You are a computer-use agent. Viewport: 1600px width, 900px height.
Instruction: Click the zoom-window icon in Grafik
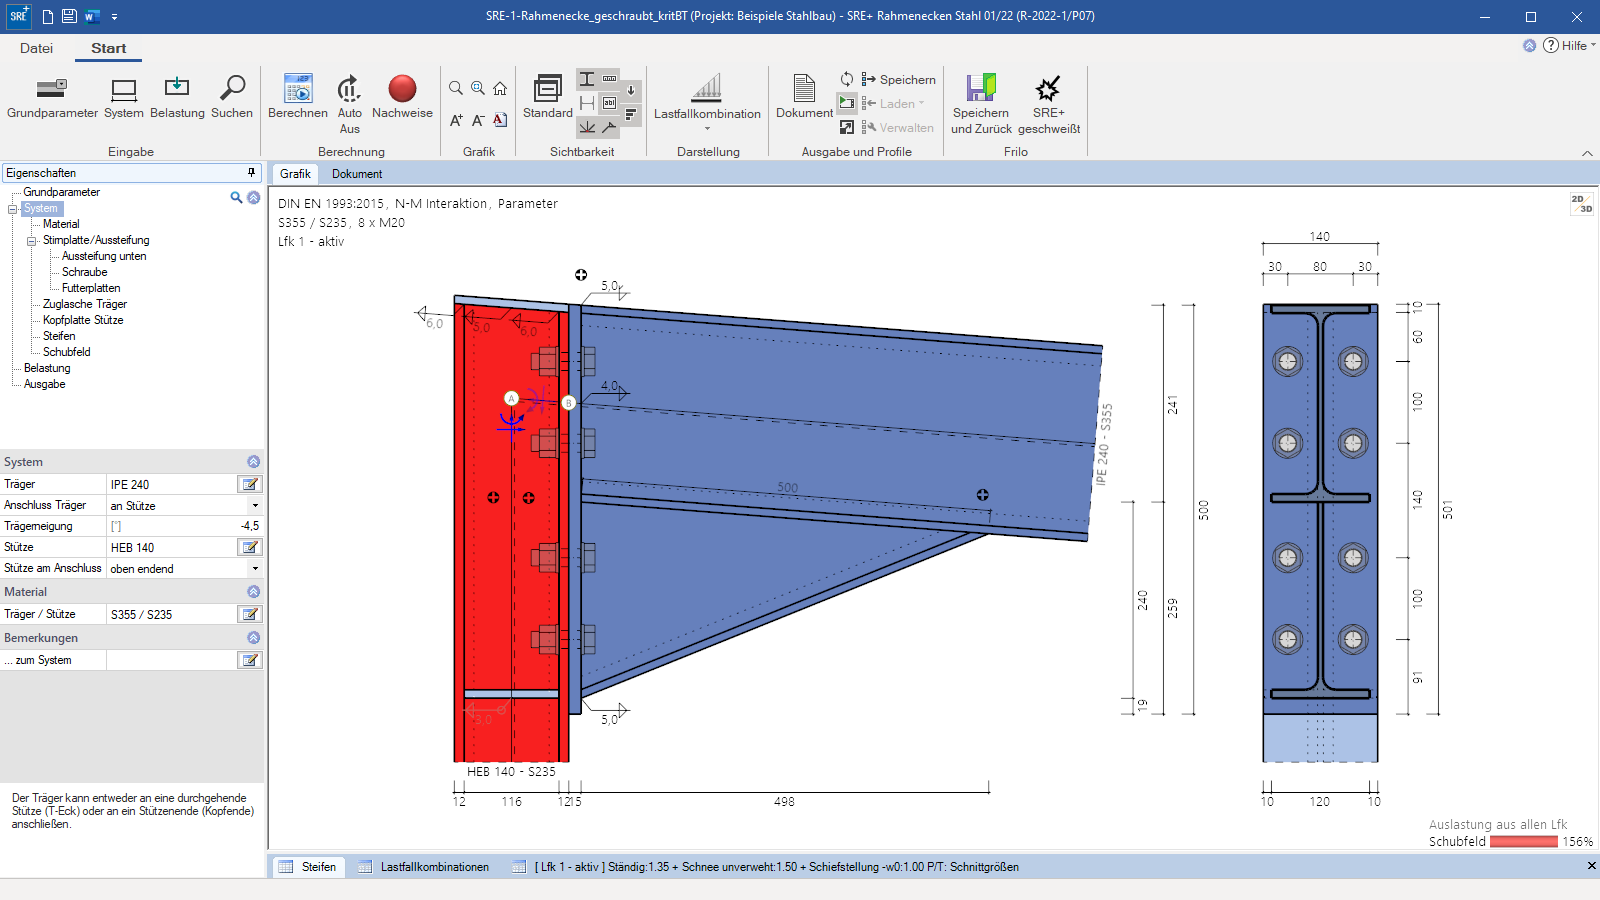(478, 88)
